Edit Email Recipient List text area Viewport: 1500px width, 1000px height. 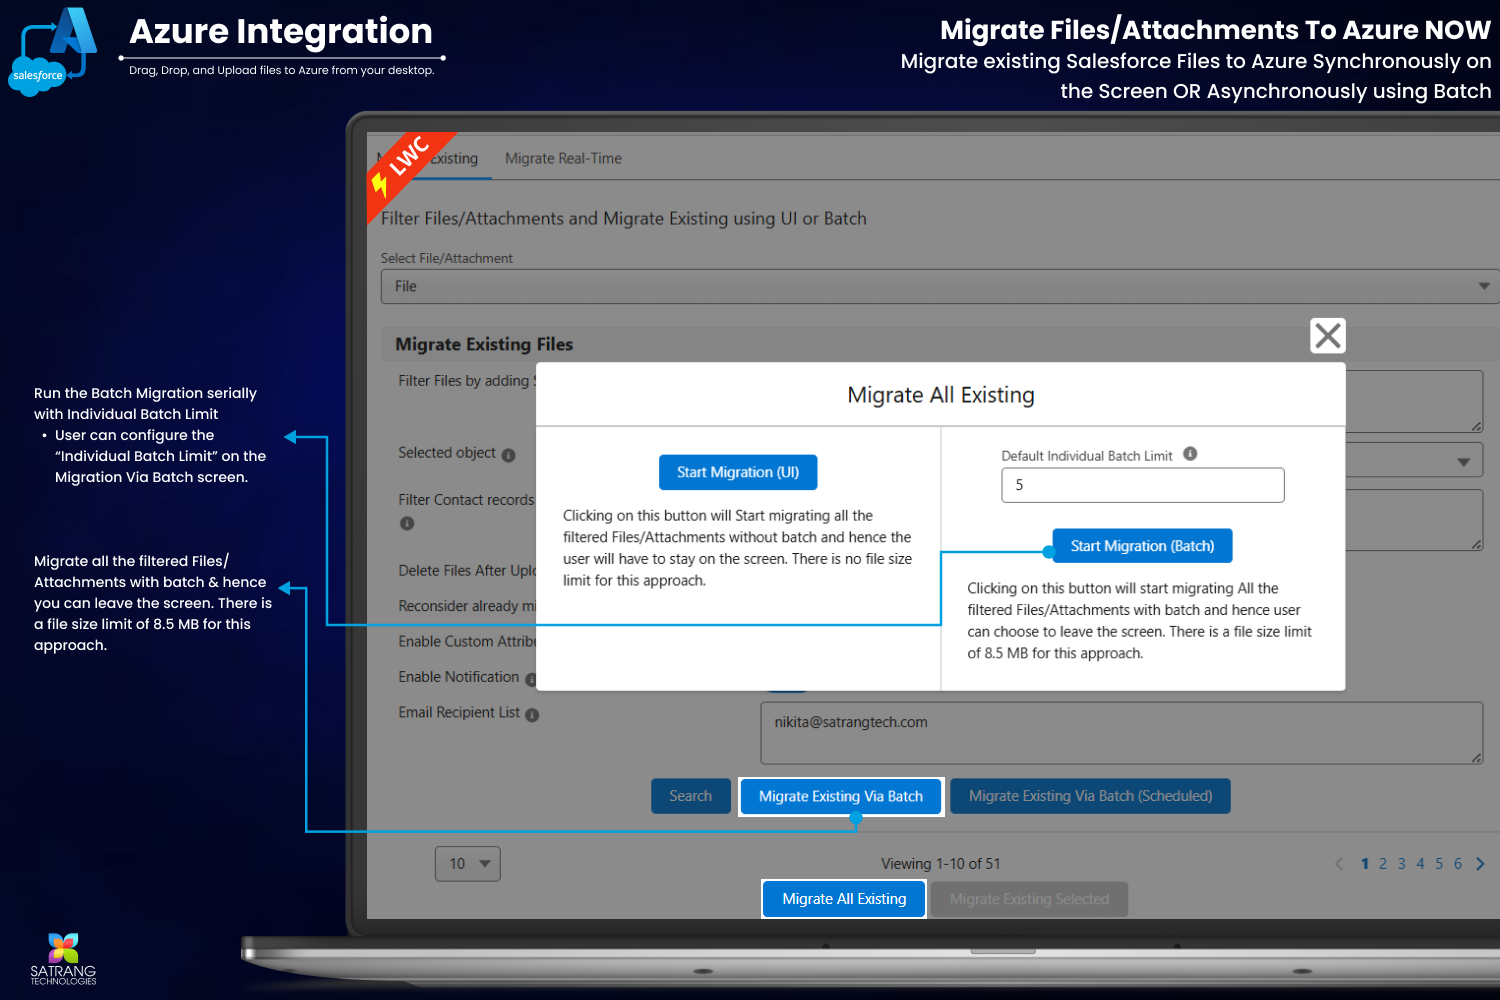click(x=1121, y=733)
